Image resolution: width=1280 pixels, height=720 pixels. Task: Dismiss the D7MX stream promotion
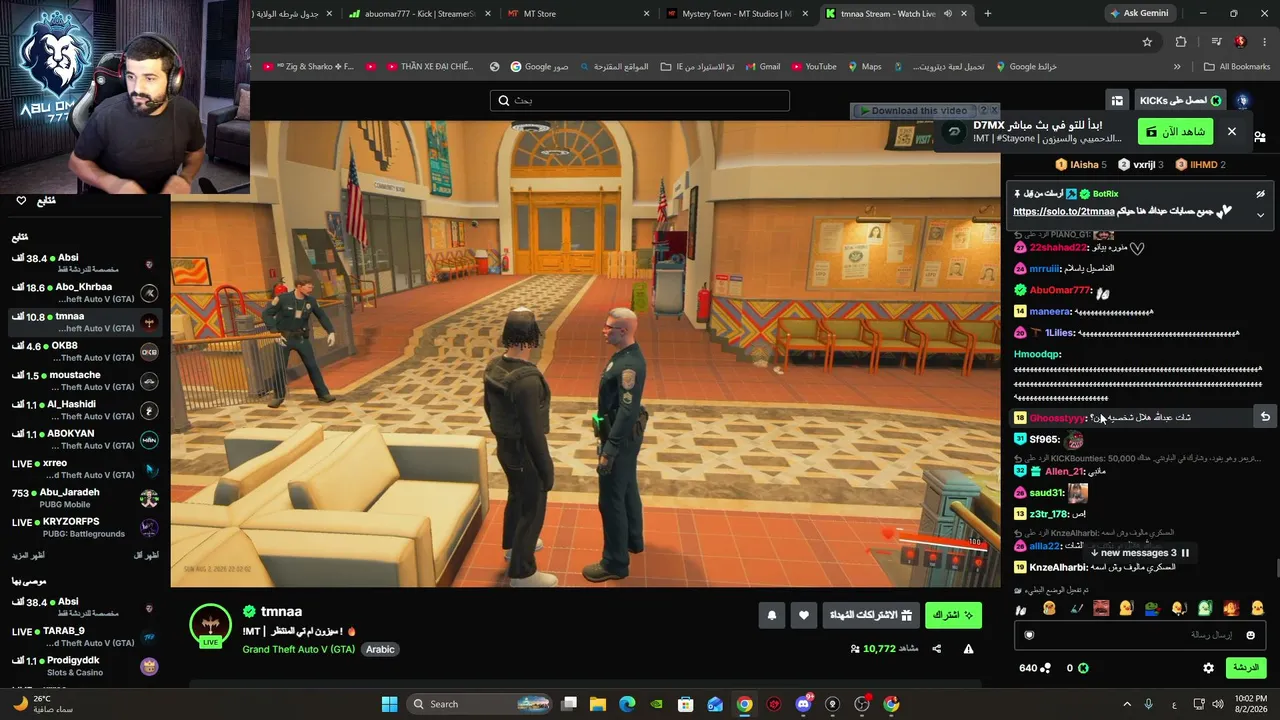[x=1232, y=132]
